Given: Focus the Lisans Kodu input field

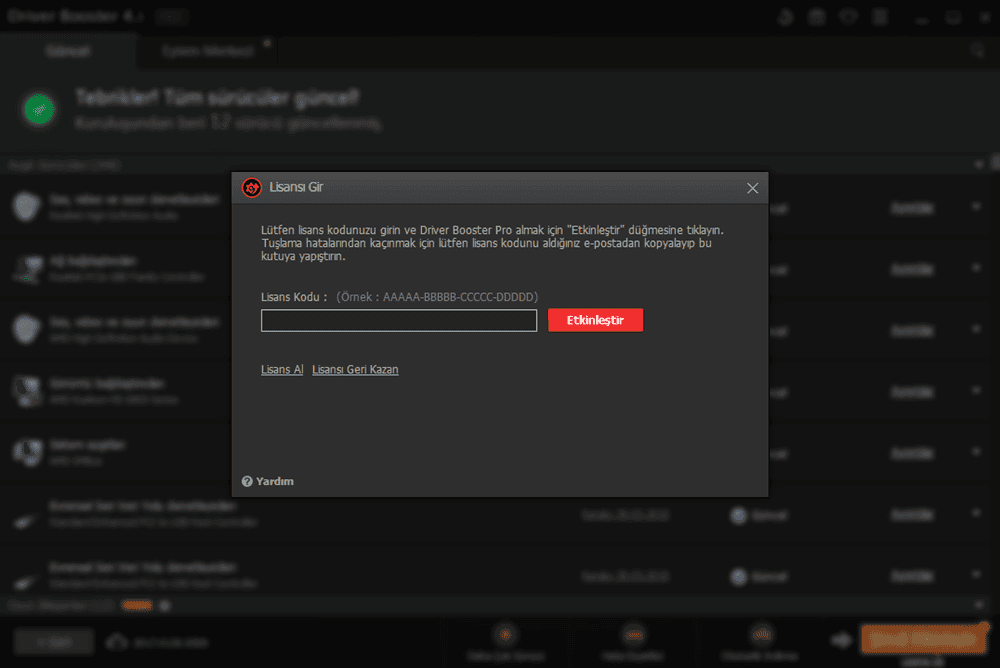Looking at the screenshot, I should 398,320.
